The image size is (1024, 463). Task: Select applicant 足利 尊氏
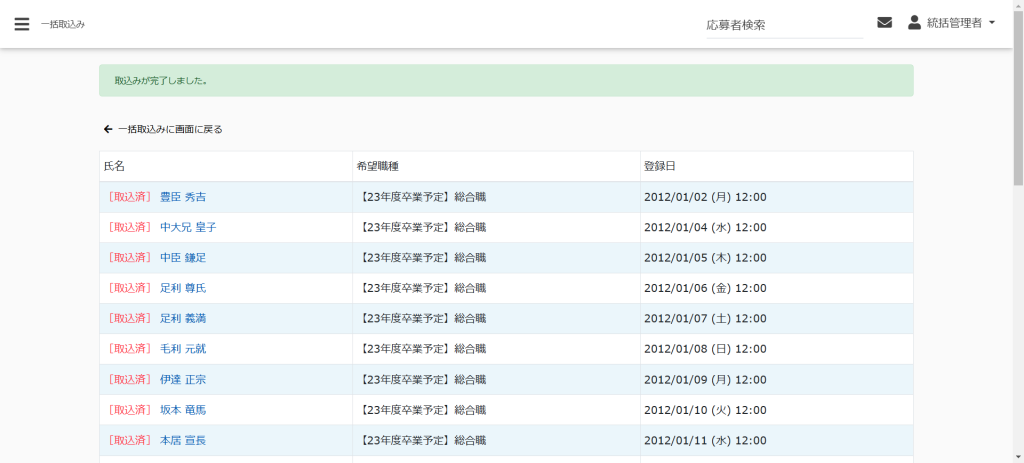[183, 288]
